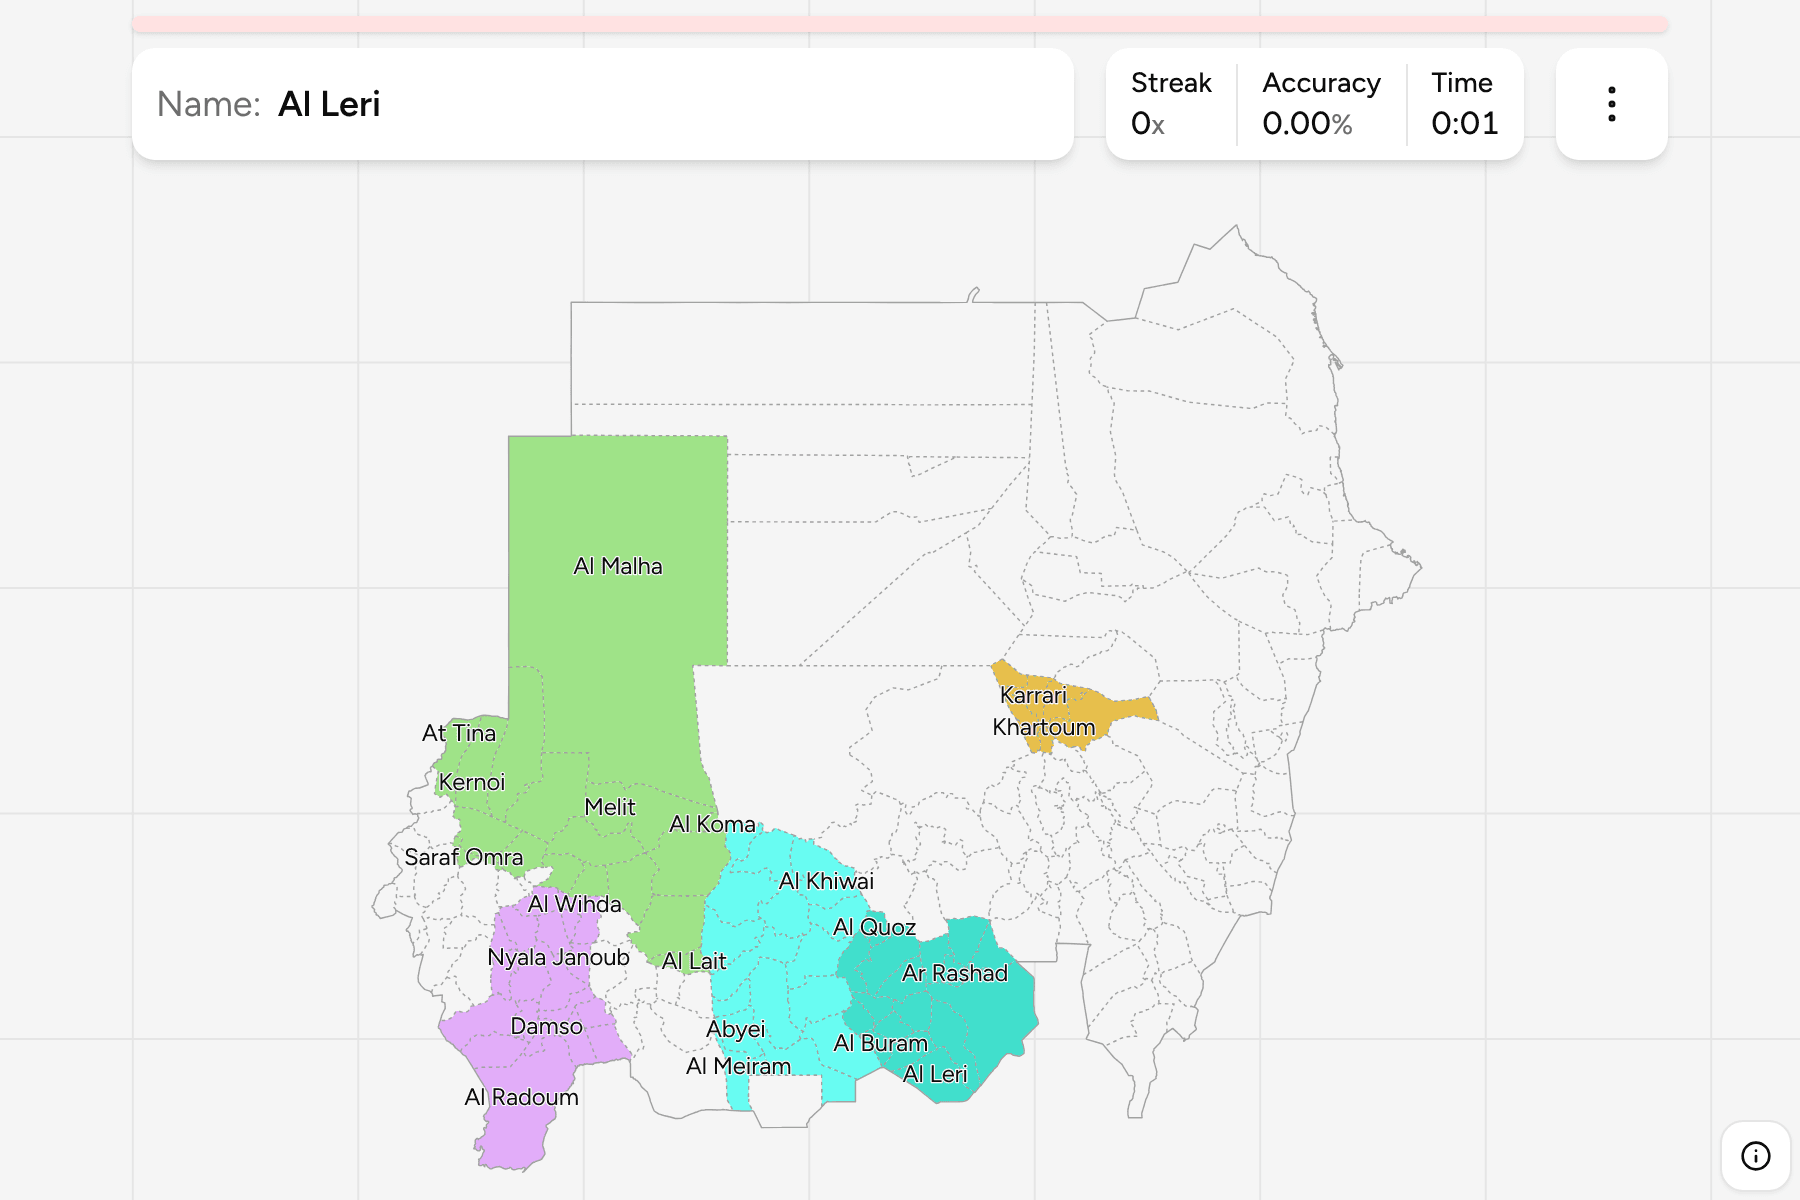This screenshot has width=1800, height=1200.
Task: Click the Abyei label
Action: 735,1029
